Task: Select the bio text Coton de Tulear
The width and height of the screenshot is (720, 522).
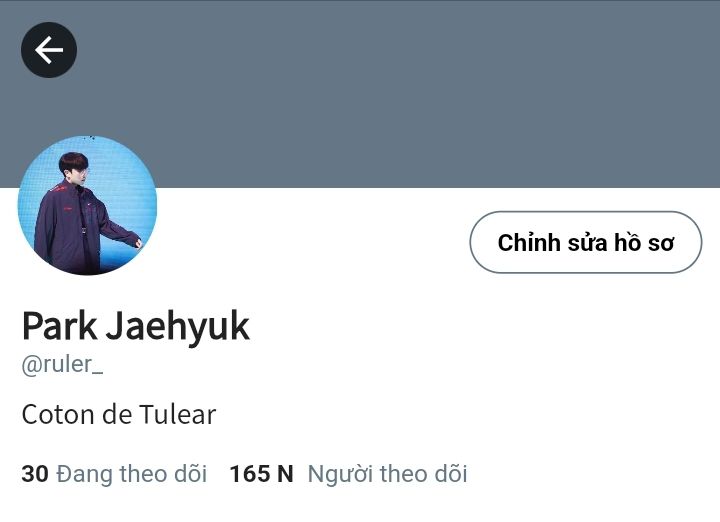Action: pos(118,415)
